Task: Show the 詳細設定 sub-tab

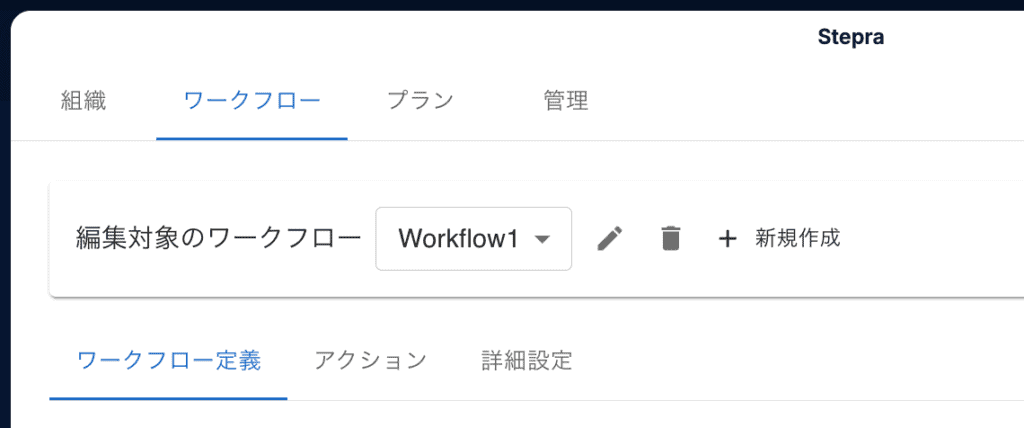Action: pos(526,361)
